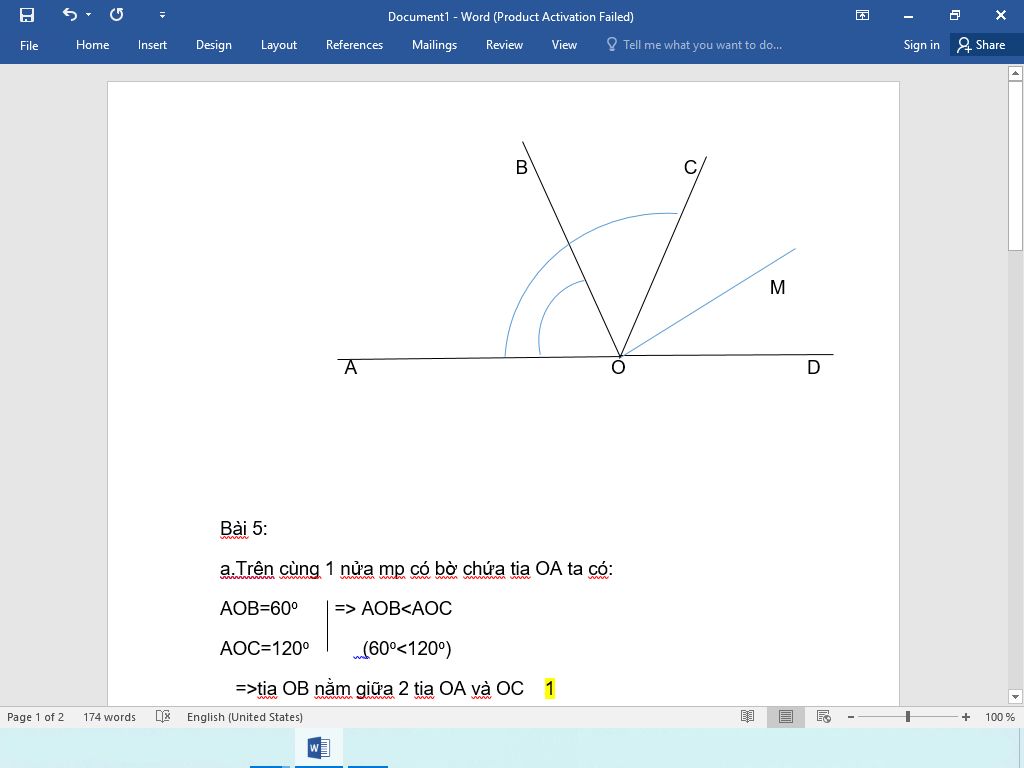The image size is (1024, 768).
Task: Click the text 'AOB=60º'
Action: 259,609
